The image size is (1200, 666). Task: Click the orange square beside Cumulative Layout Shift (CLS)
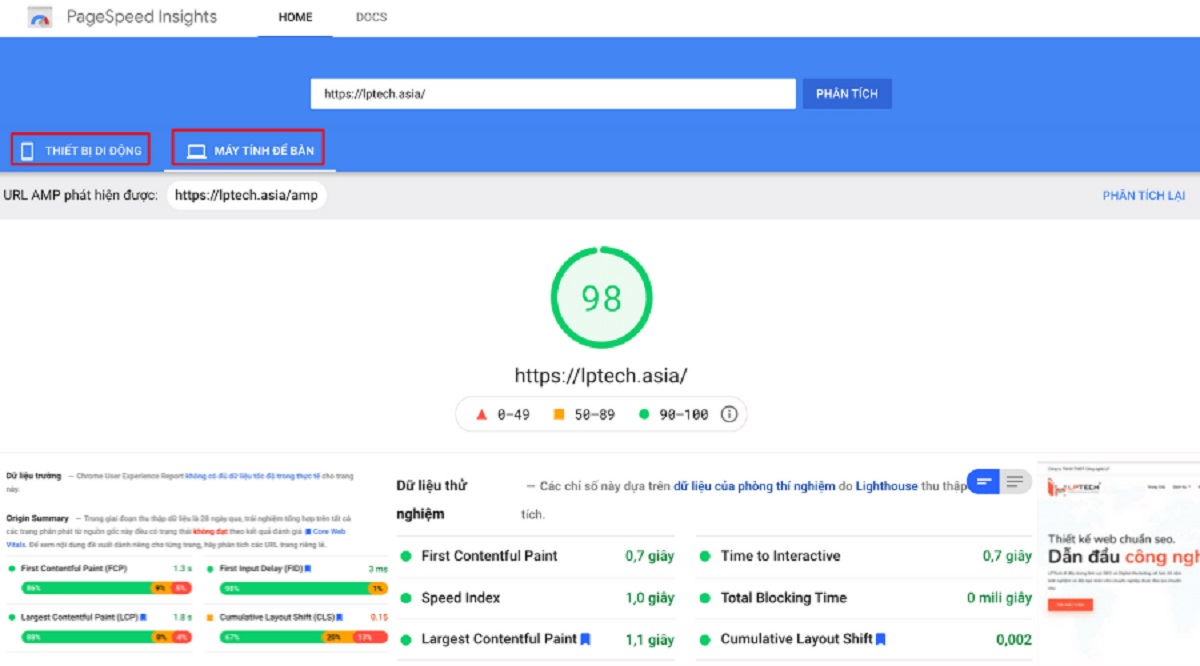pyautogui.click(x=211, y=617)
